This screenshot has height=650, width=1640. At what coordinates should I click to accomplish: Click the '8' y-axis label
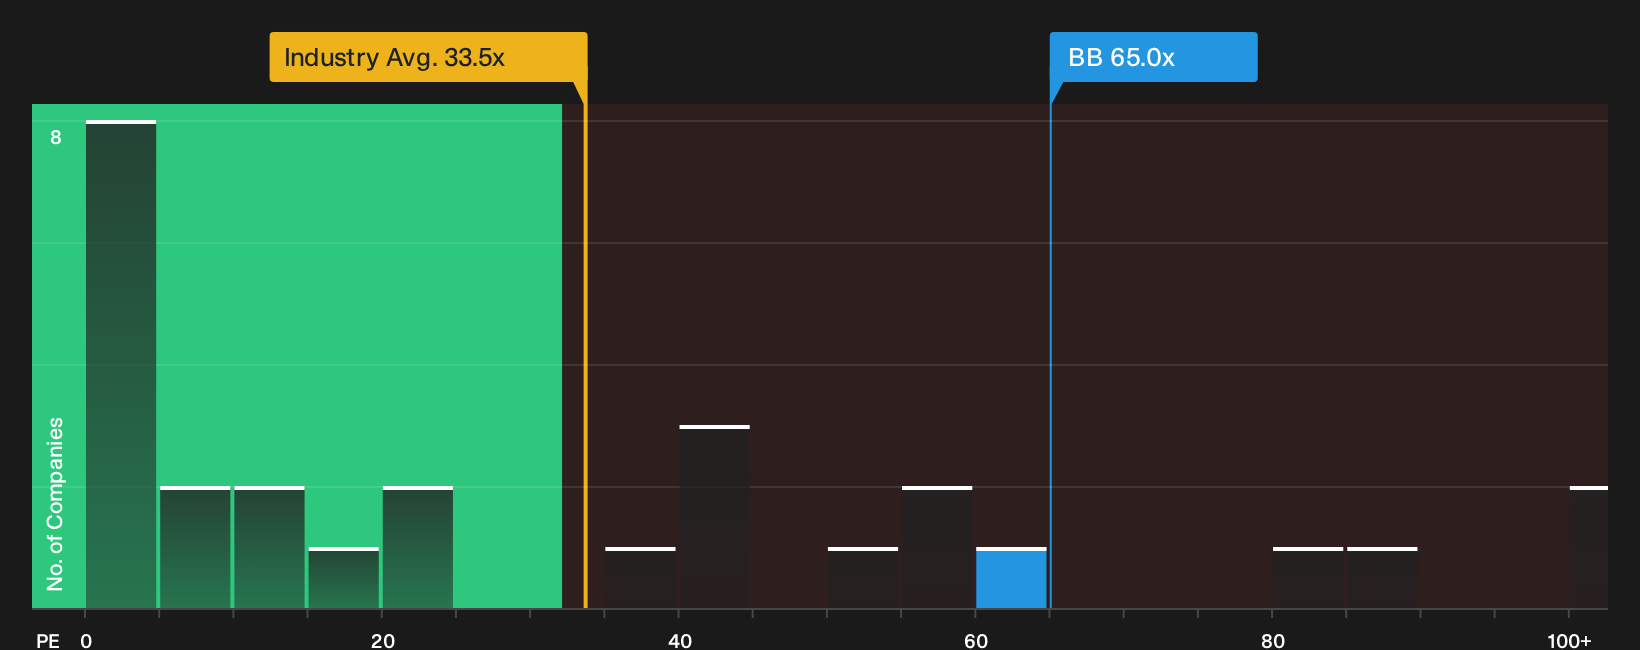click(x=56, y=137)
